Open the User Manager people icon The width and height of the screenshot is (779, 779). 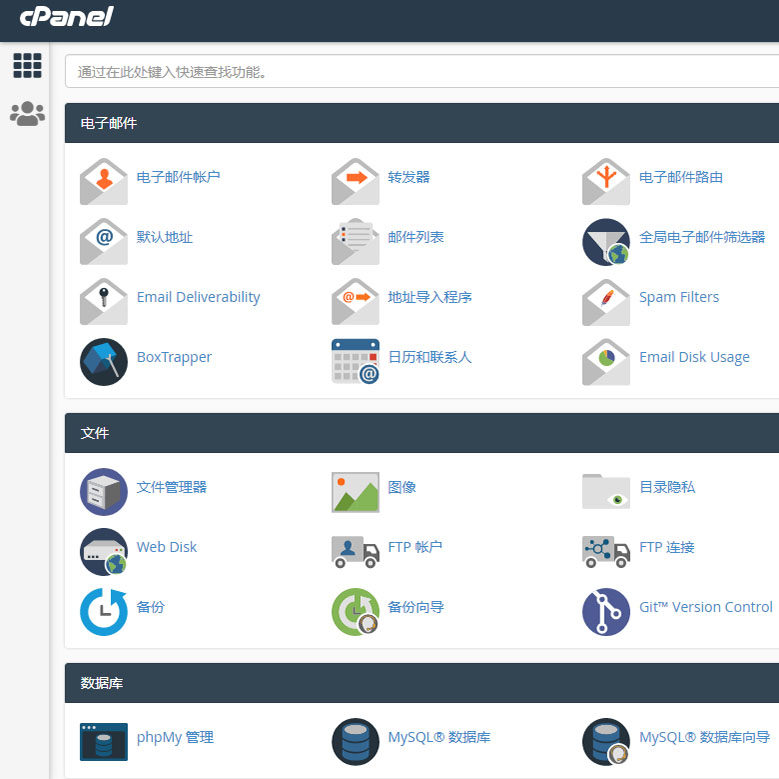(27, 114)
